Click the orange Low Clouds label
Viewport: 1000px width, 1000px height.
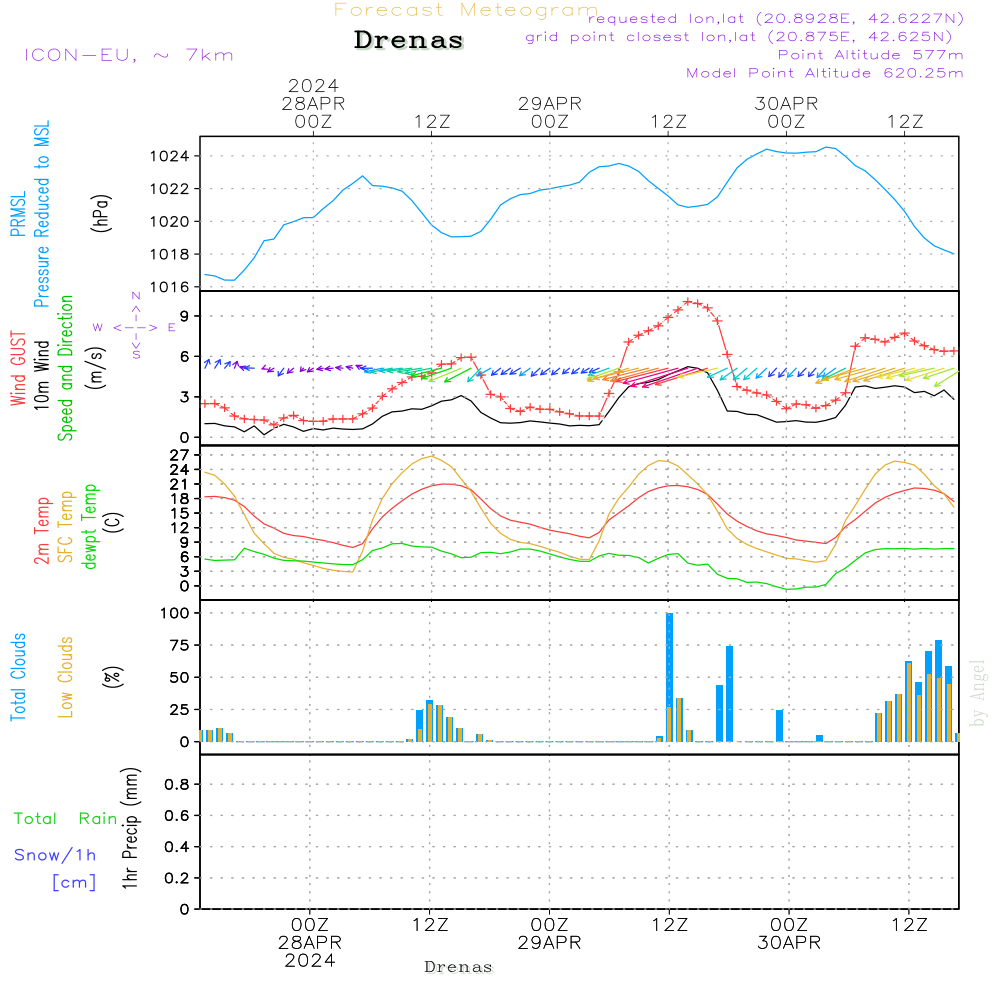66,676
